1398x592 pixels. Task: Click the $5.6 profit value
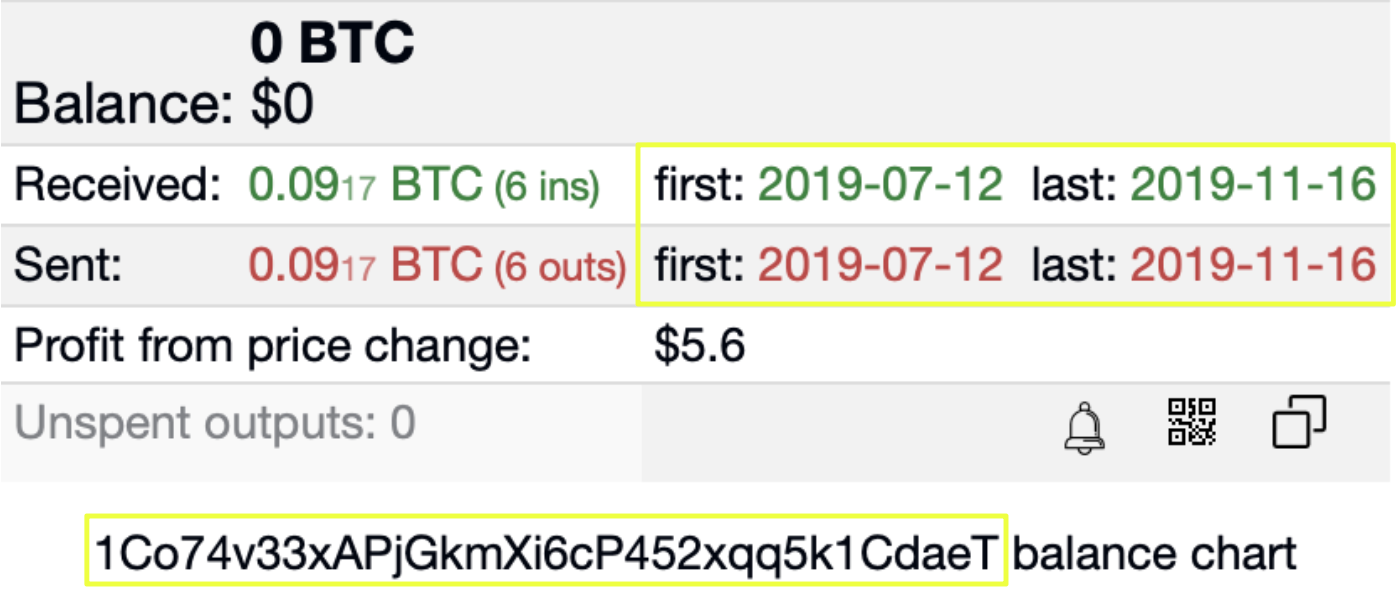click(x=700, y=346)
